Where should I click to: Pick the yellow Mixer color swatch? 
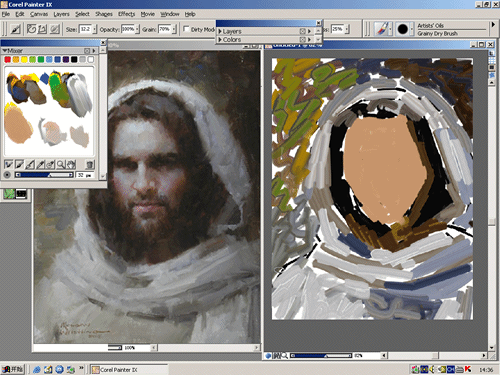point(24,59)
